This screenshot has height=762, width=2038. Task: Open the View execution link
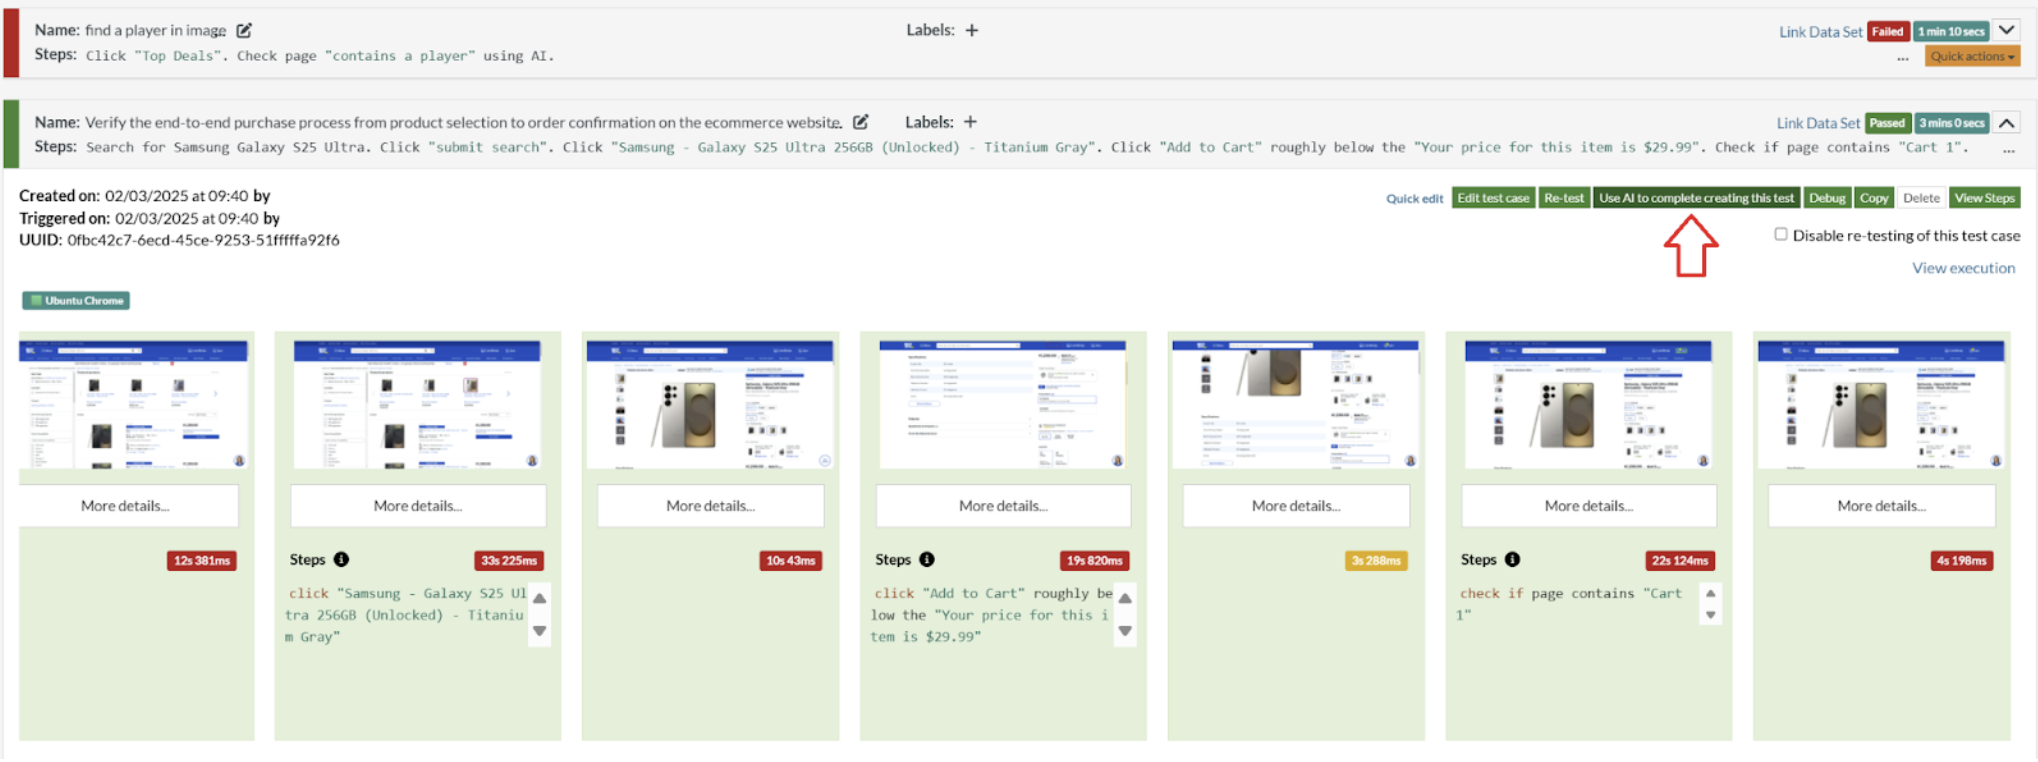[1963, 268]
